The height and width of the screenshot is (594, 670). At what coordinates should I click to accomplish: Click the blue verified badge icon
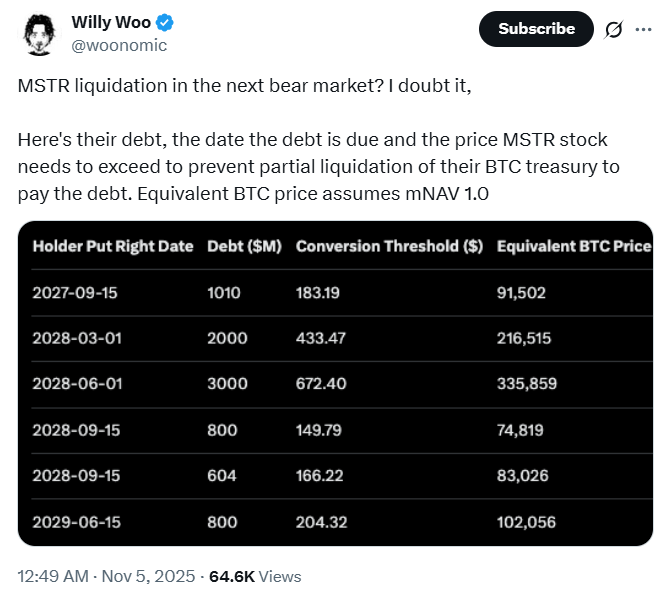[164, 23]
